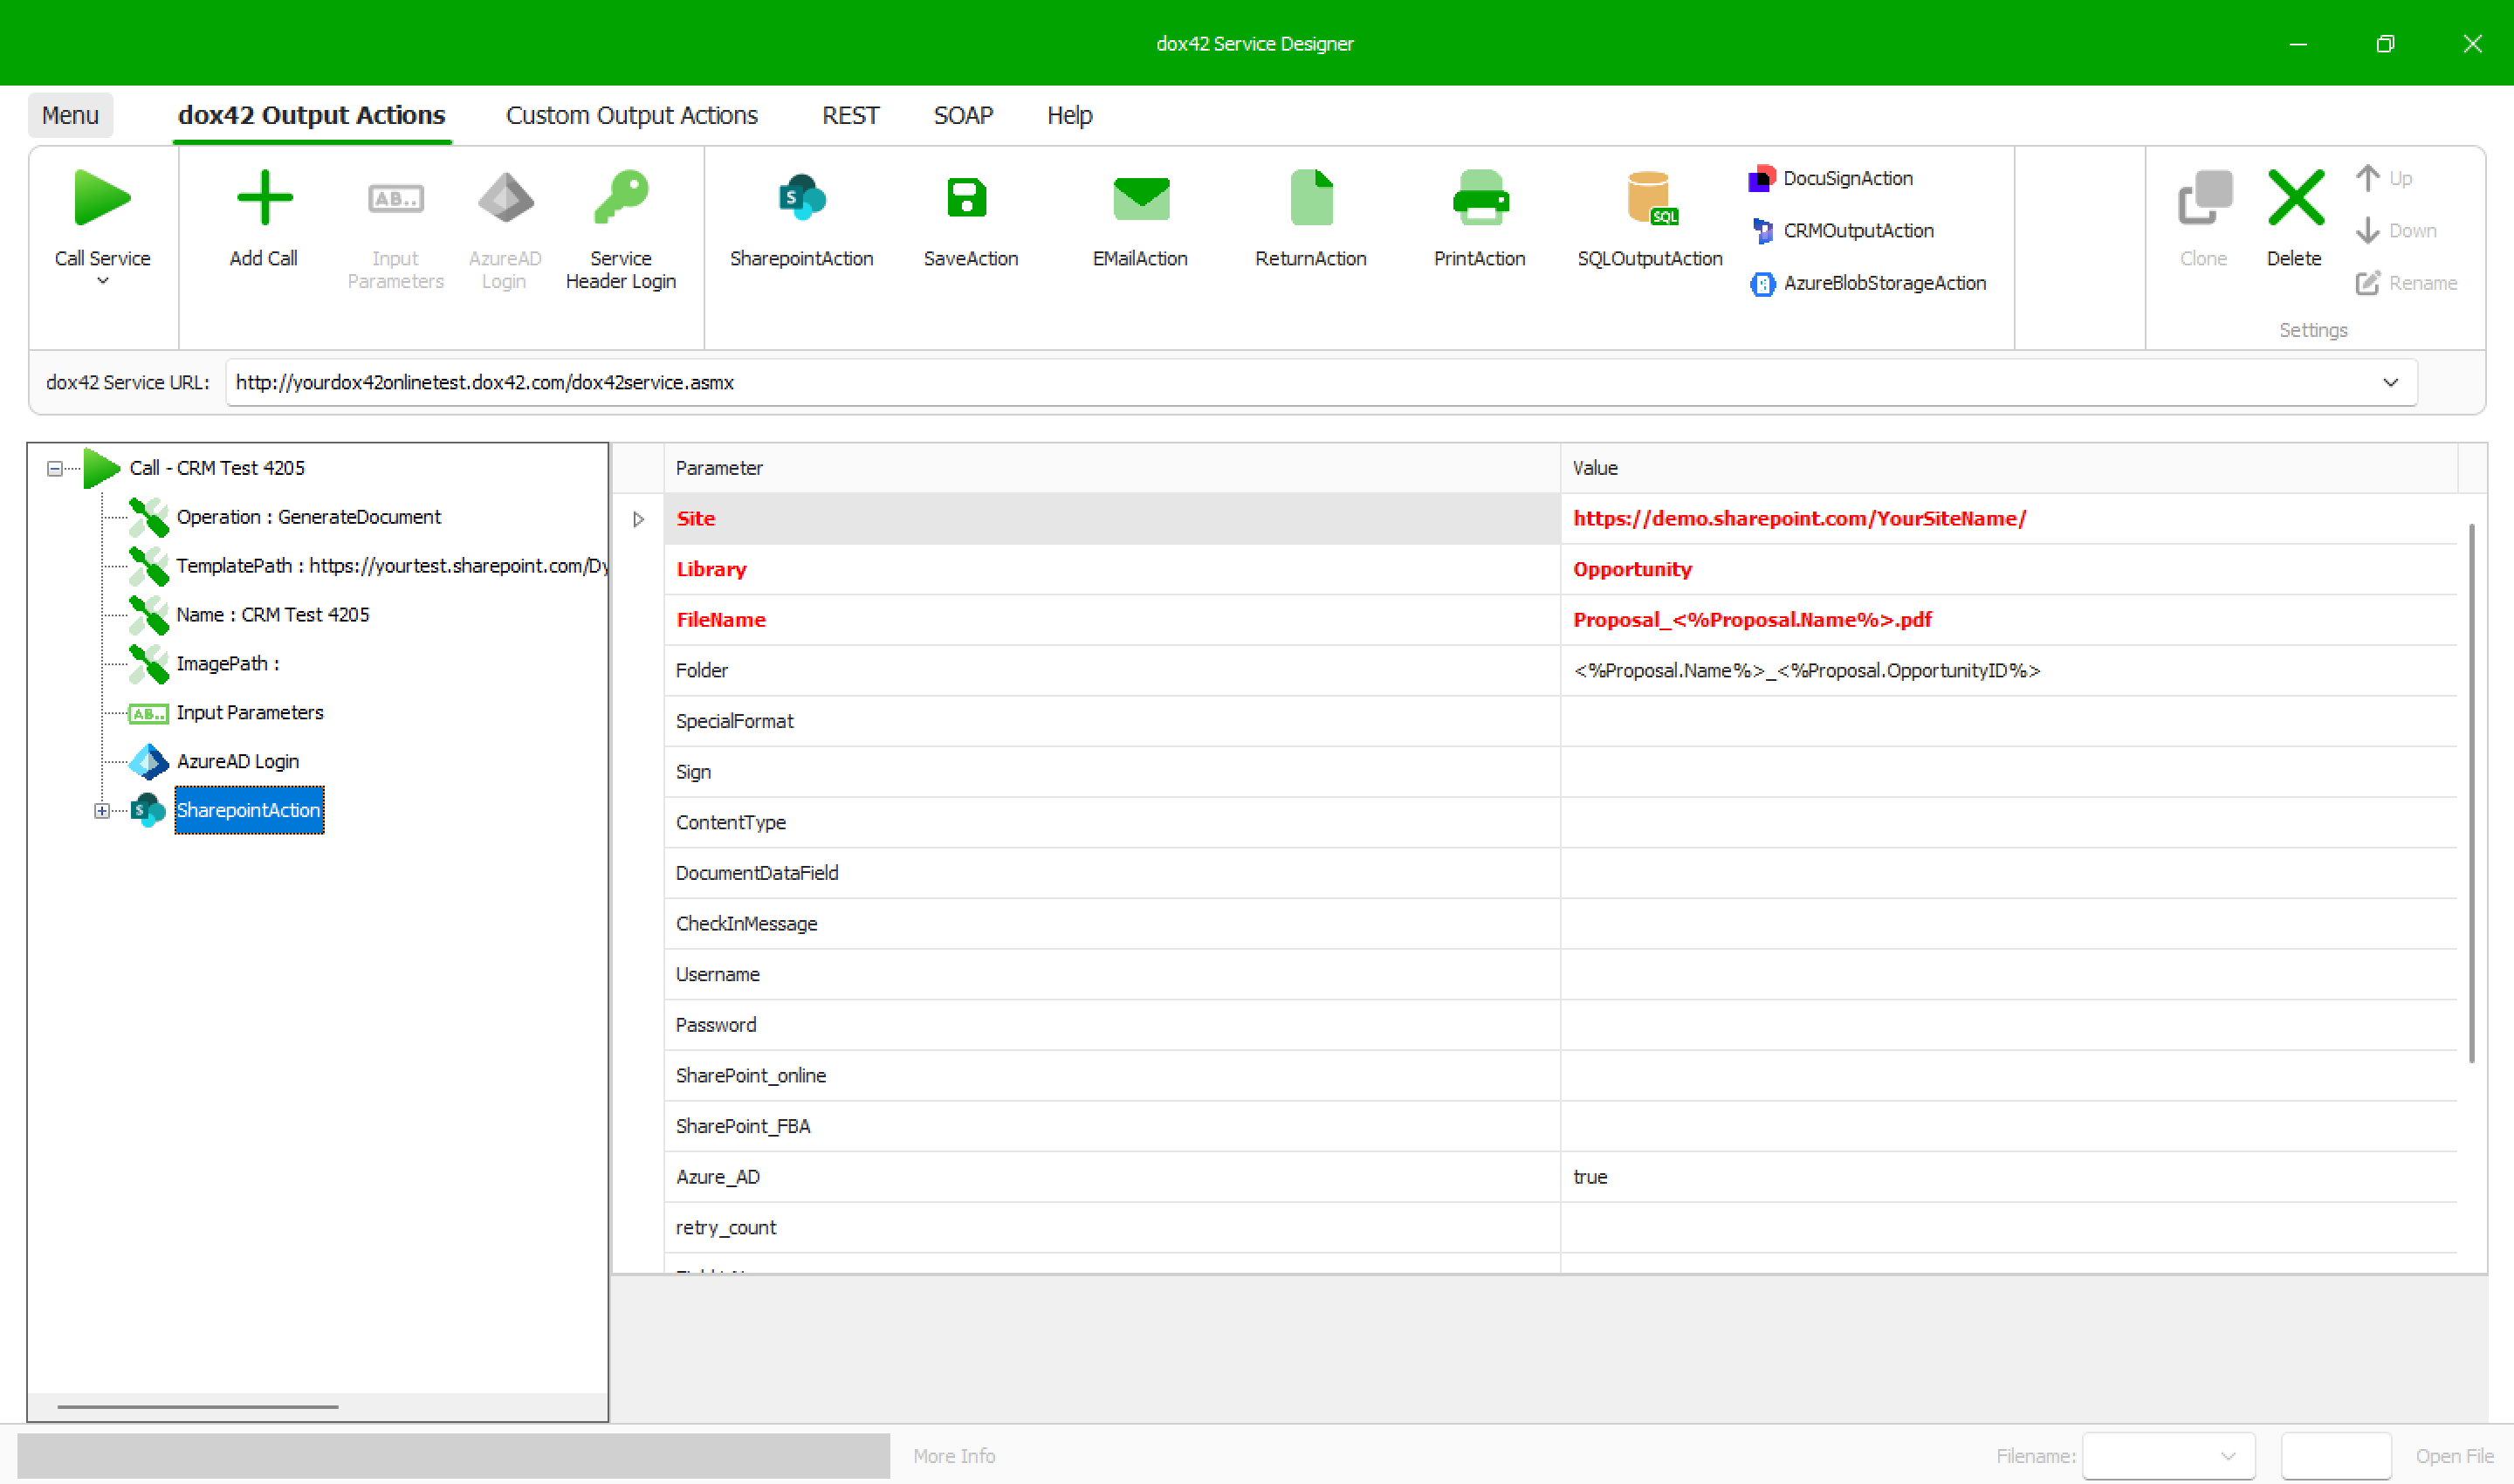Select the SpecialFormat parameter row
Image resolution: width=2514 pixels, height=1484 pixels.
pos(1560,722)
